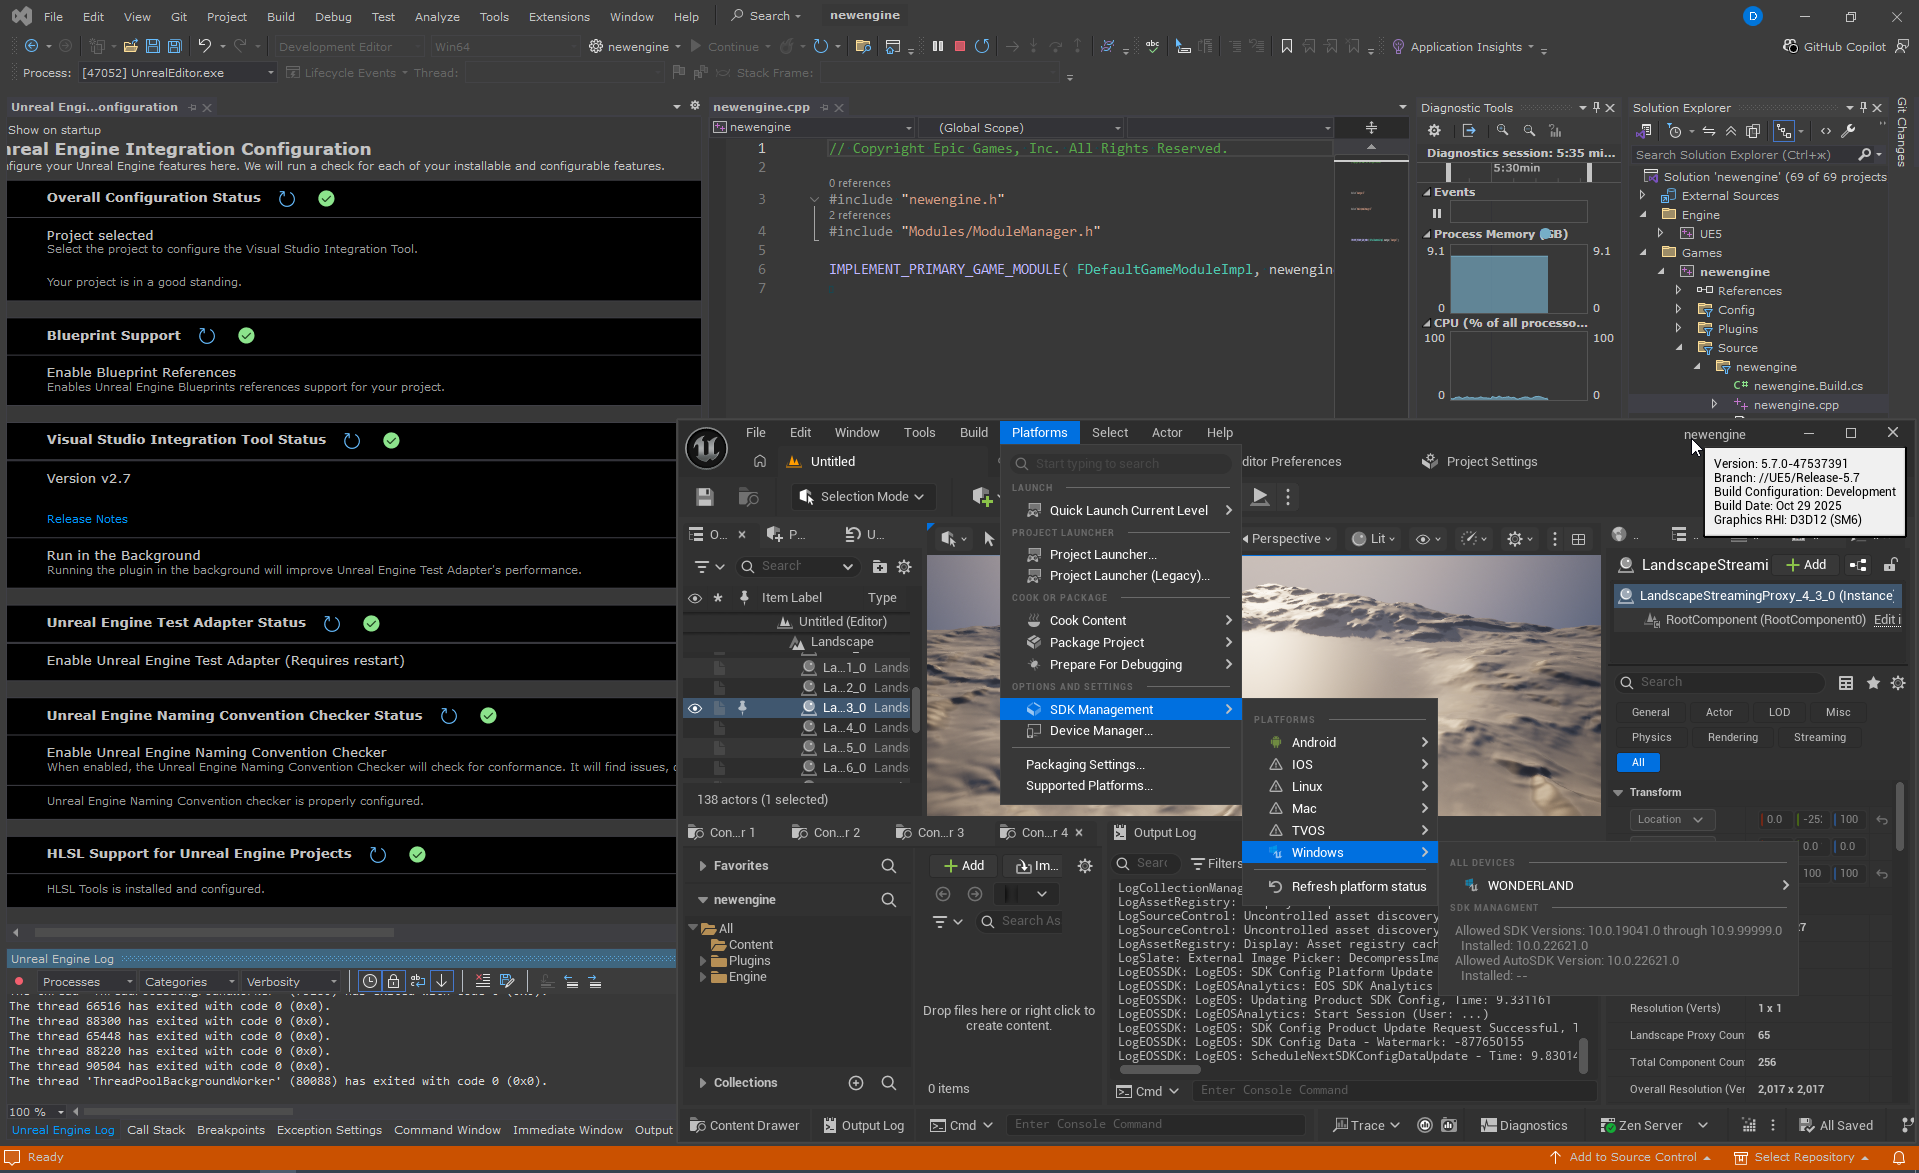Click the Stop Debugging red square

click(x=960, y=46)
